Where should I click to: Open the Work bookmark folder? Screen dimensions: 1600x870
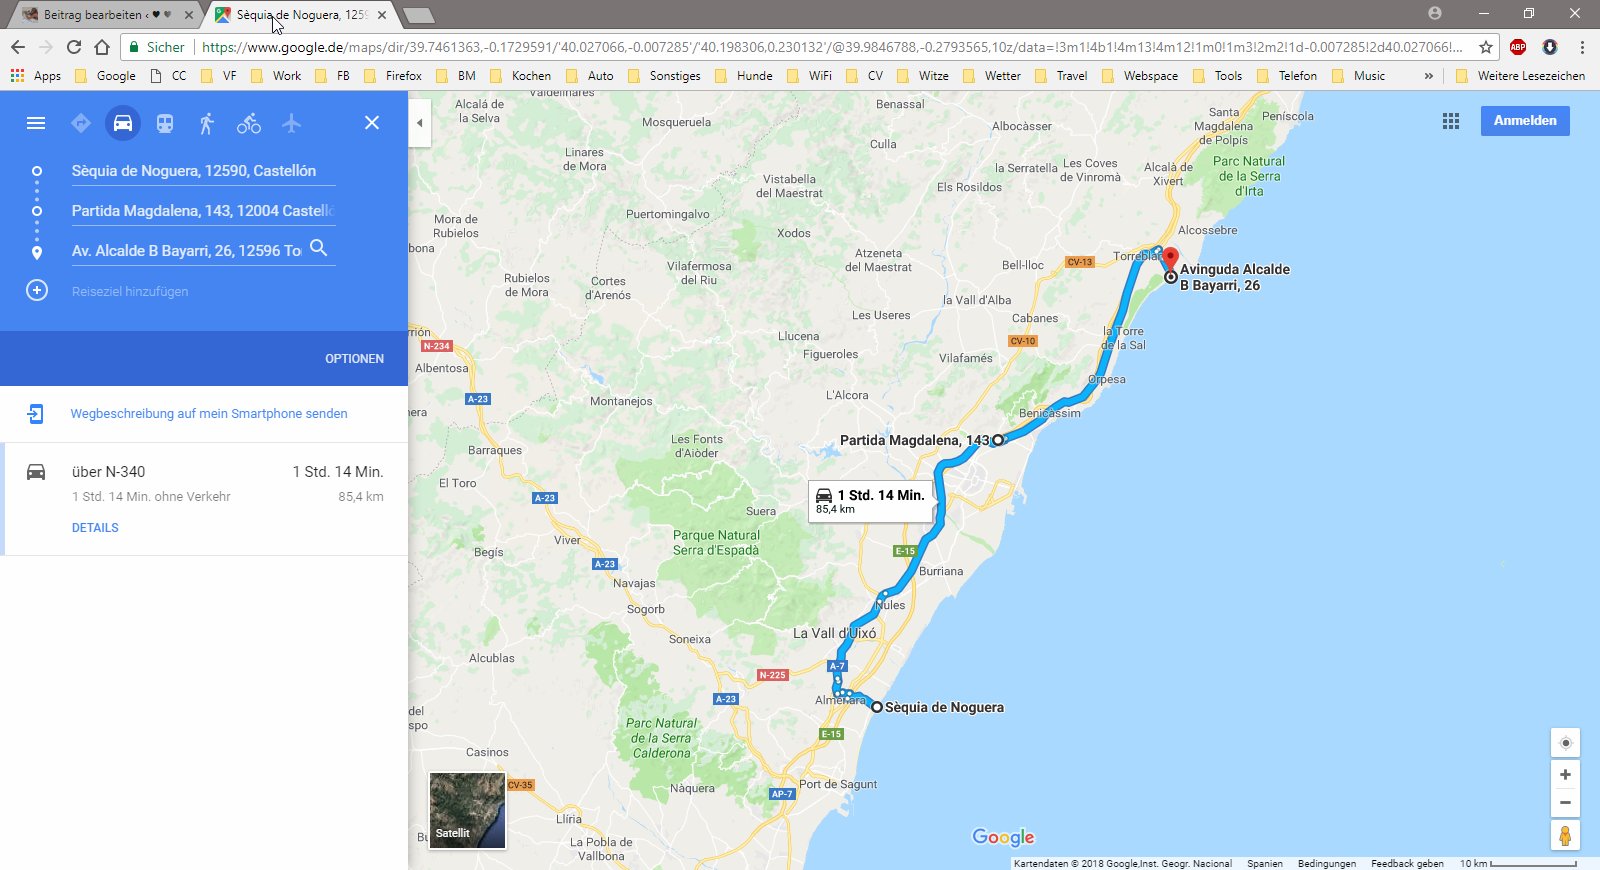pyautogui.click(x=276, y=76)
